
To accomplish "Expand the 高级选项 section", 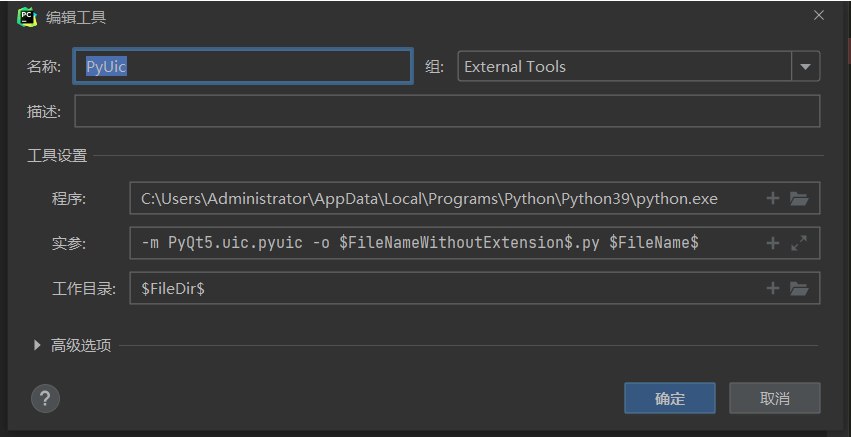I will (38, 345).
